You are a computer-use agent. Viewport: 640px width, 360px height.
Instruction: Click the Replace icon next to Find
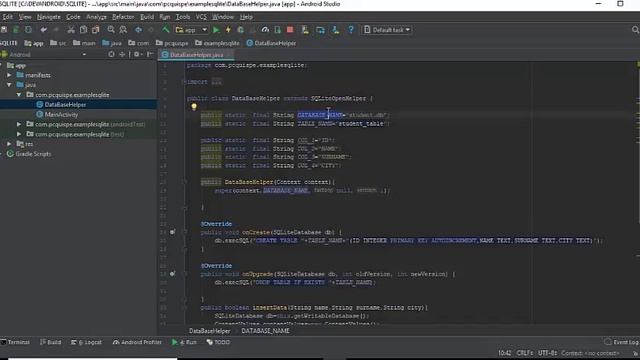point(123,30)
